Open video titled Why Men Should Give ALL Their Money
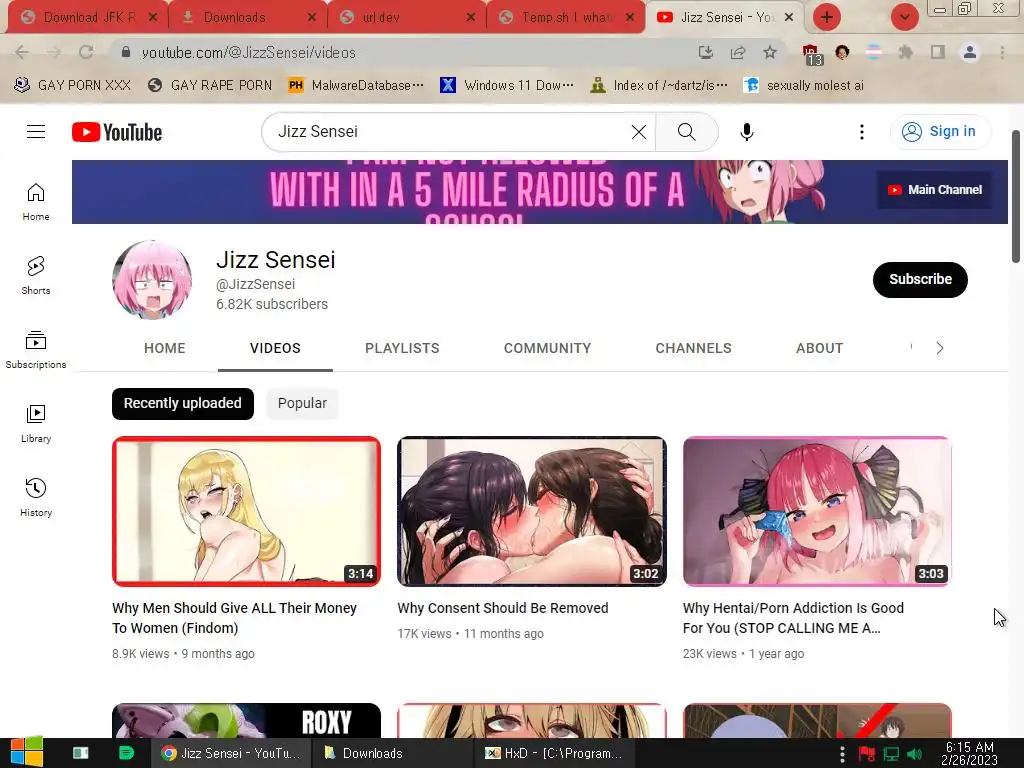The image size is (1024, 768). click(234, 618)
